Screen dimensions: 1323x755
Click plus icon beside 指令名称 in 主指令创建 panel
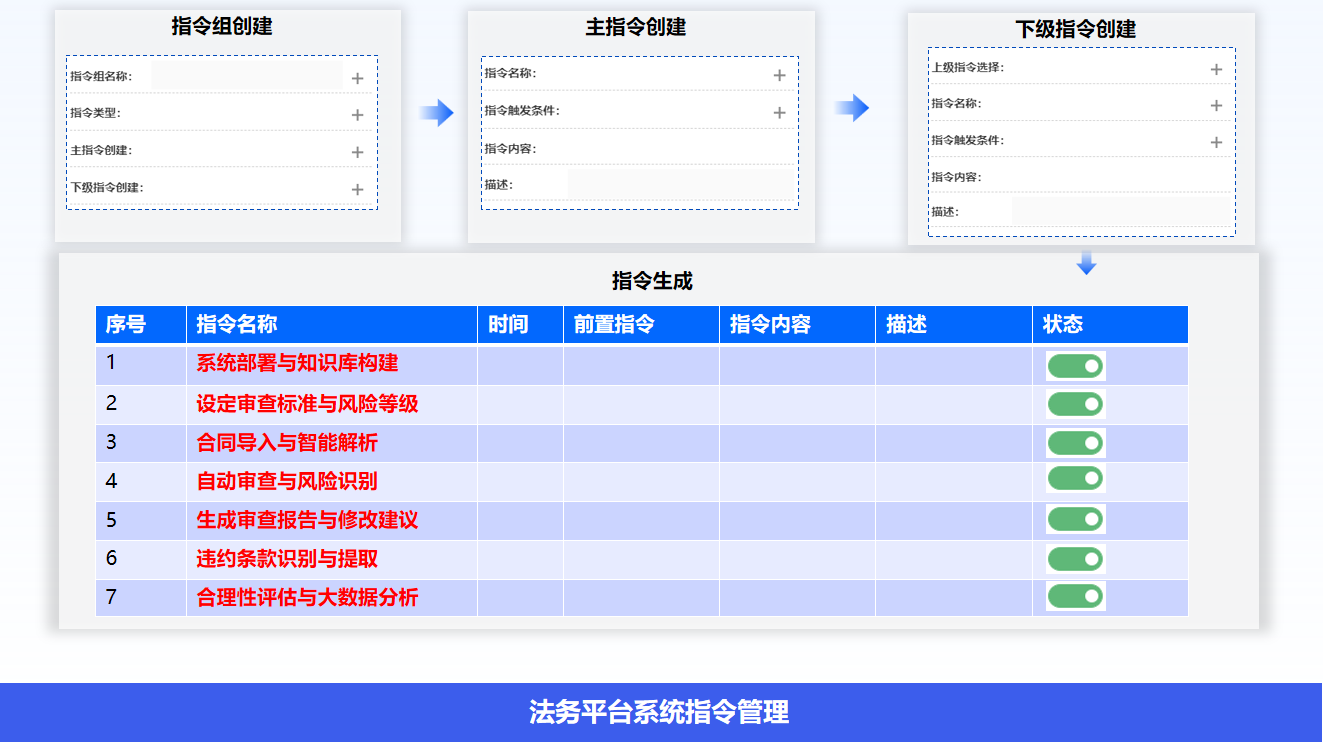[x=779, y=75]
